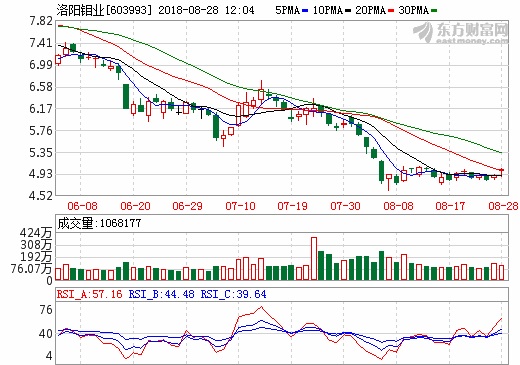Click the 5PMA legend label

tap(288, 10)
